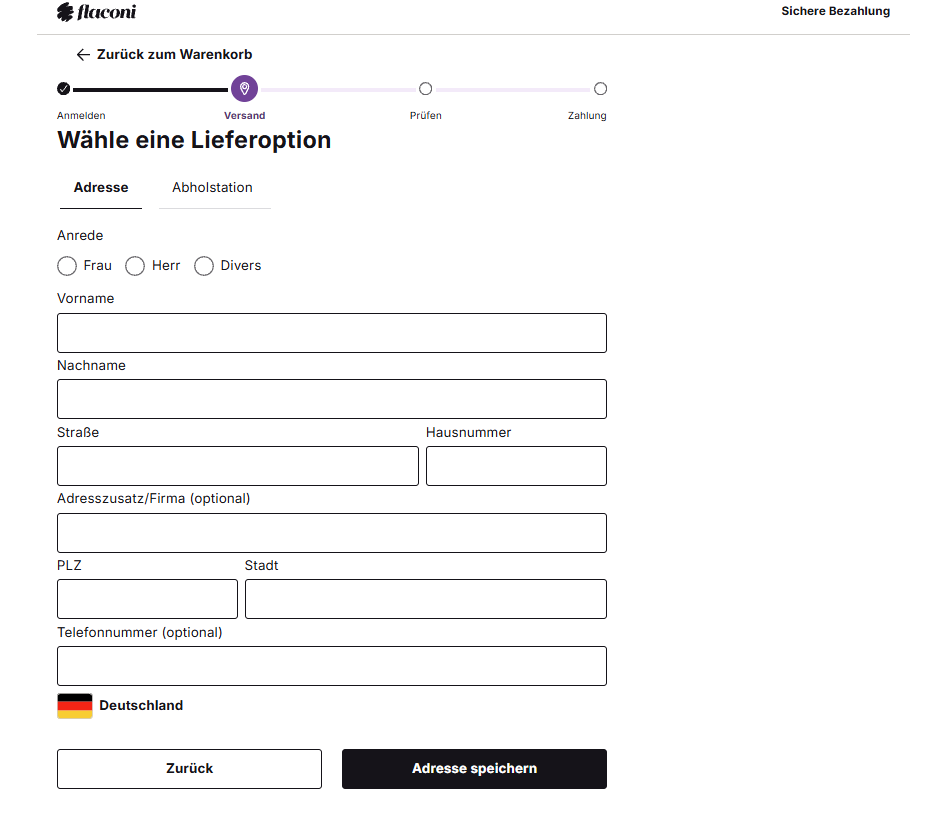Focus the Nachname input field
The width and height of the screenshot is (945, 820).
(x=332, y=399)
